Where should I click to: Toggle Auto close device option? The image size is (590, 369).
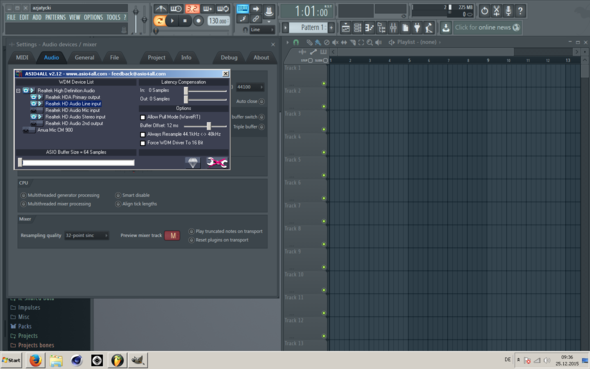pos(261,102)
